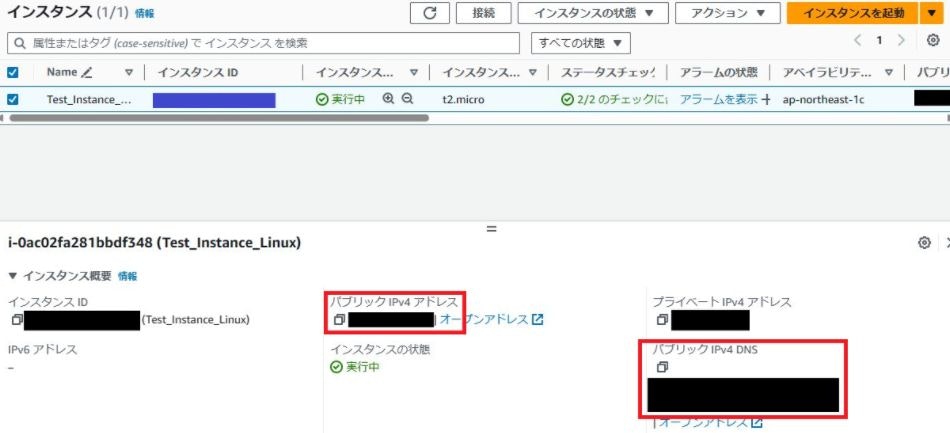
Task: Open the すべての状態 filter dropdown
Action: (x=581, y=43)
